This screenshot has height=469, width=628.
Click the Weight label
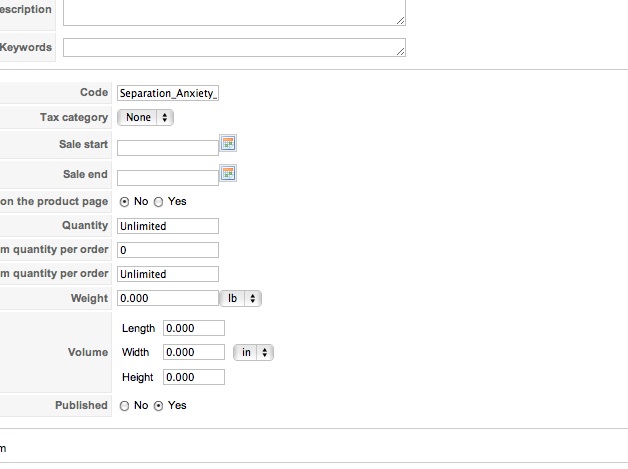pyautogui.click(x=89, y=298)
